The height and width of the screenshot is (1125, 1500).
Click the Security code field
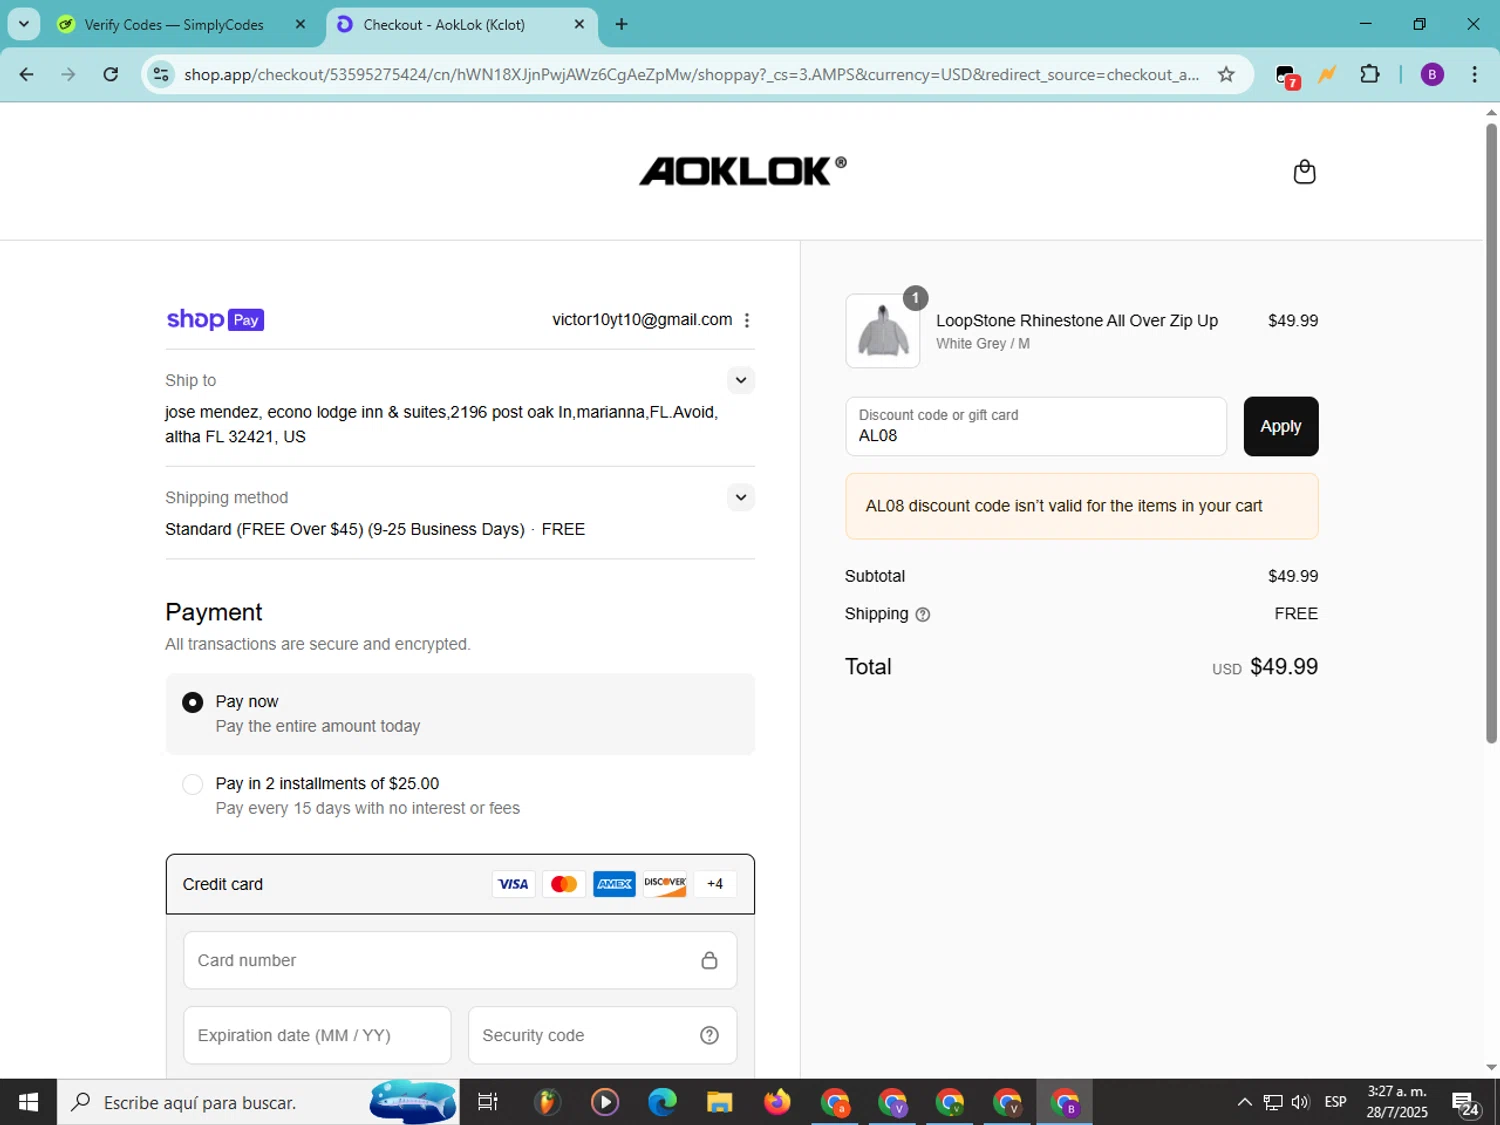(602, 1035)
